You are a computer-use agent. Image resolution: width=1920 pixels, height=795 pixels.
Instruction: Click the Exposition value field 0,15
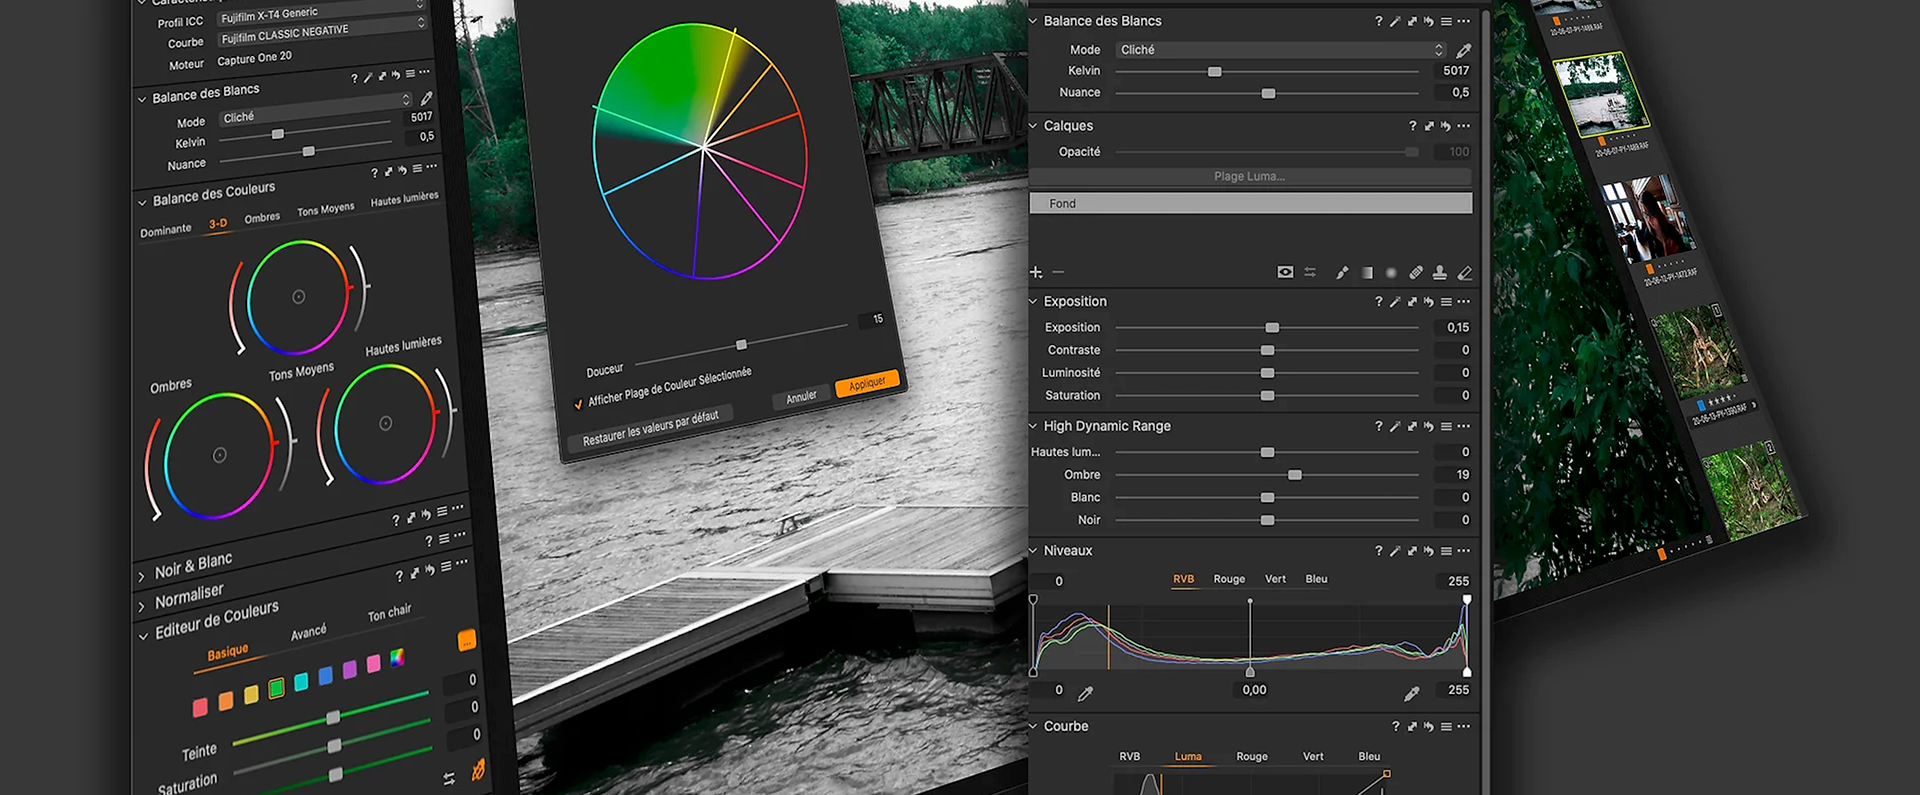(x=1453, y=328)
